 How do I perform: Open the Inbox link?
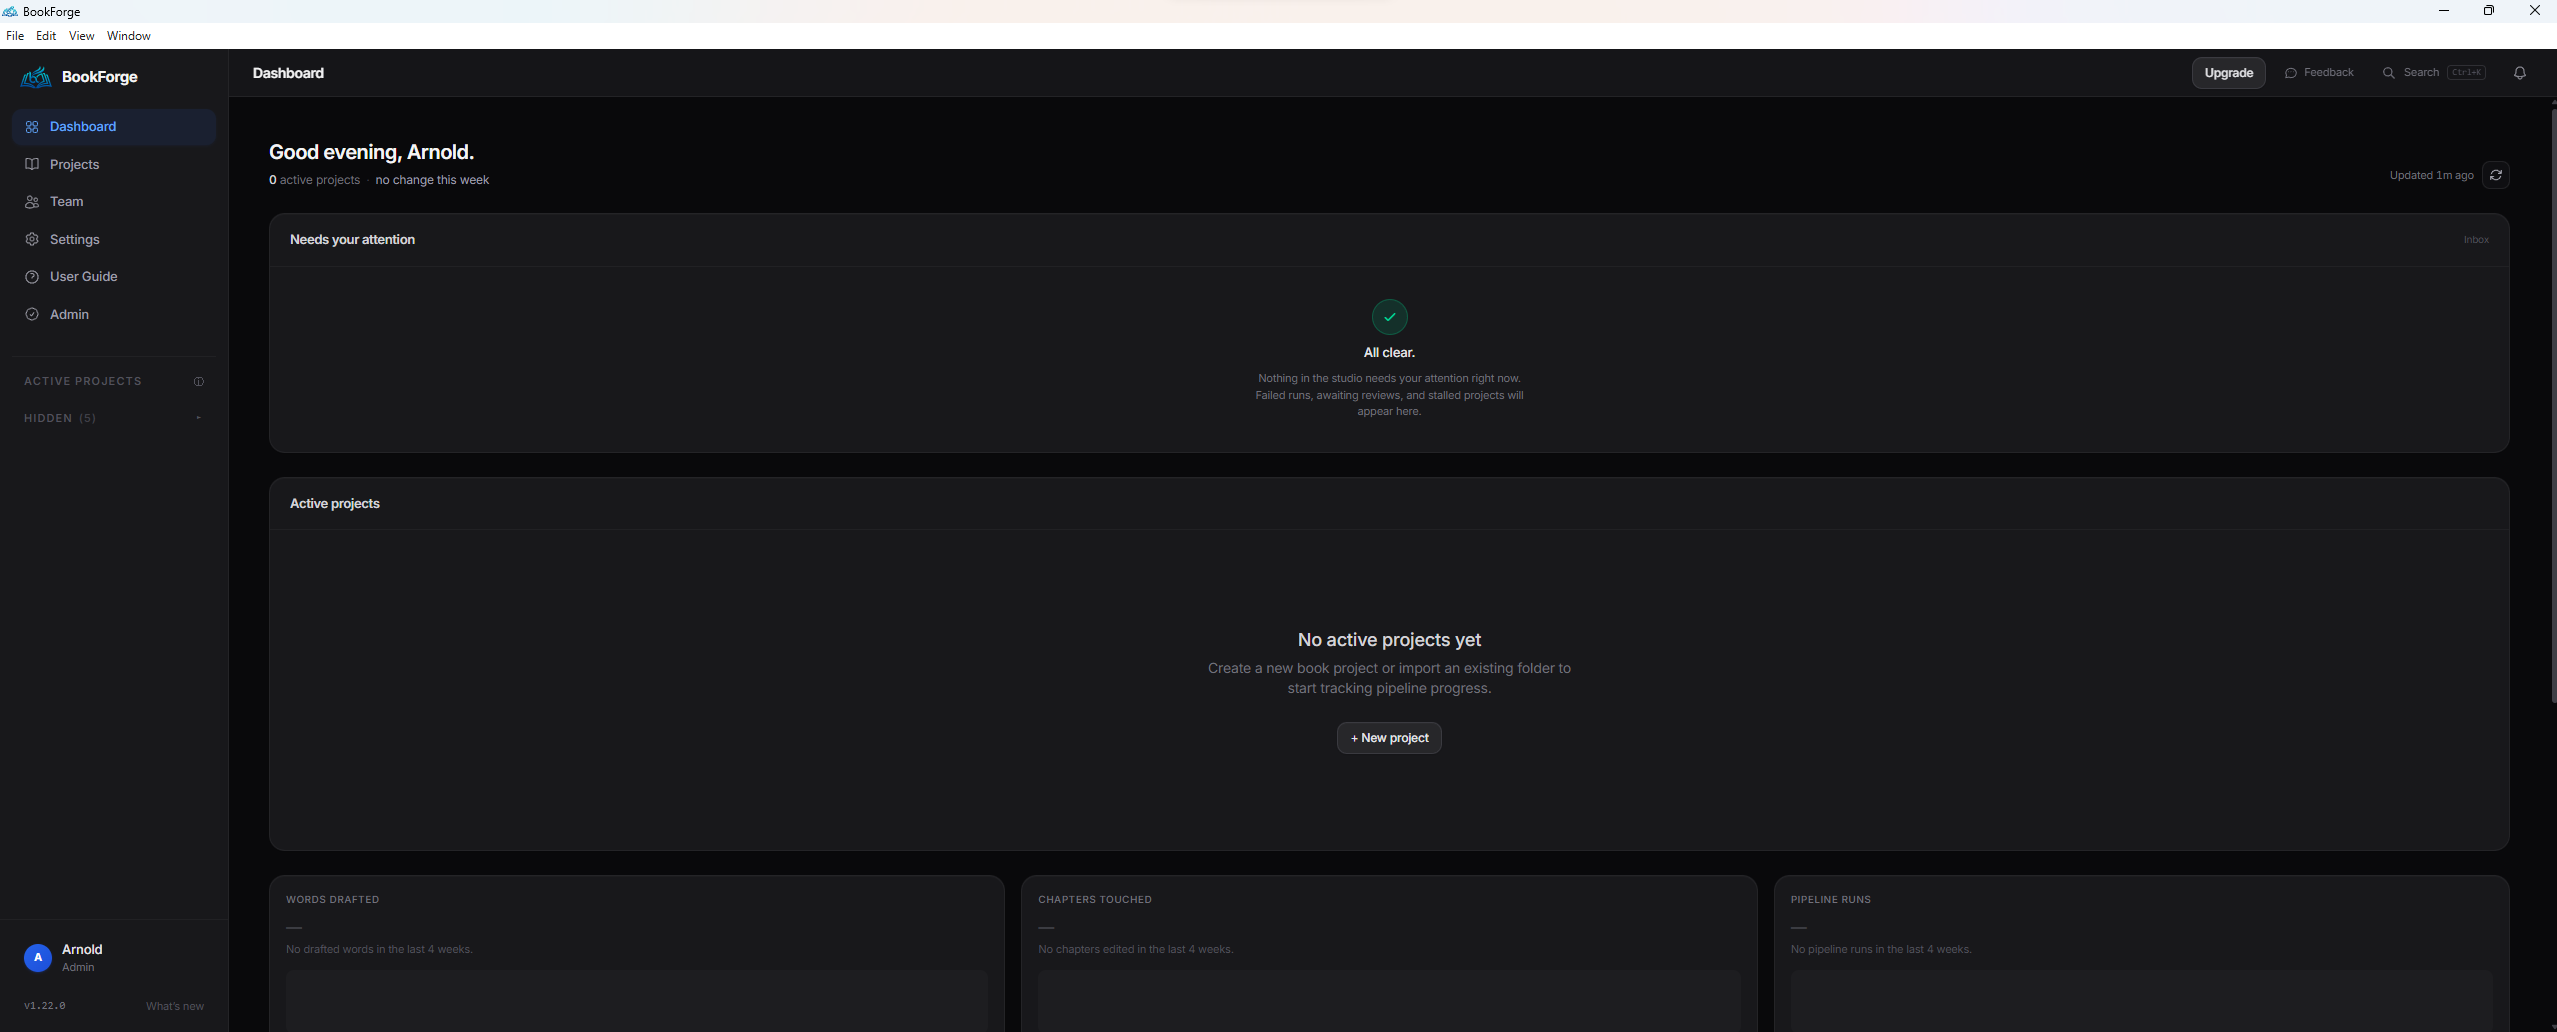point(2476,240)
